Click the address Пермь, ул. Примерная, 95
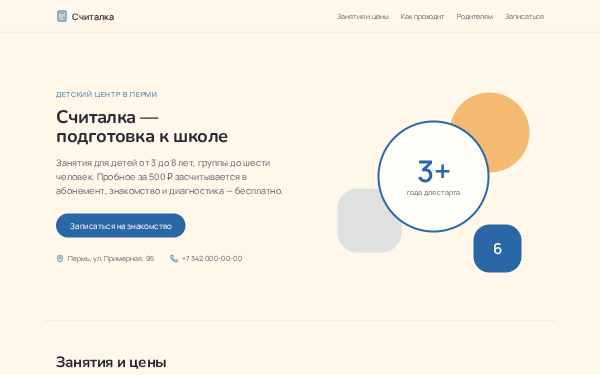 111,259
